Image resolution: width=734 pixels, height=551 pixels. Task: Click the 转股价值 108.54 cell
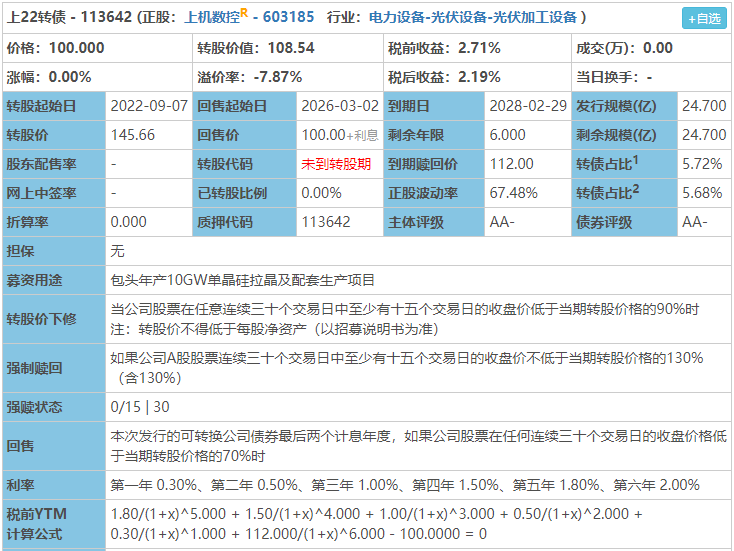coord(288,48)
